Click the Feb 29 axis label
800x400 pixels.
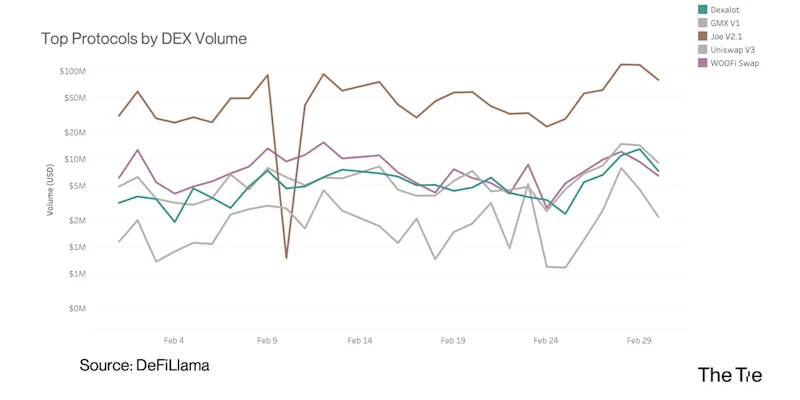tap(639, 340)
